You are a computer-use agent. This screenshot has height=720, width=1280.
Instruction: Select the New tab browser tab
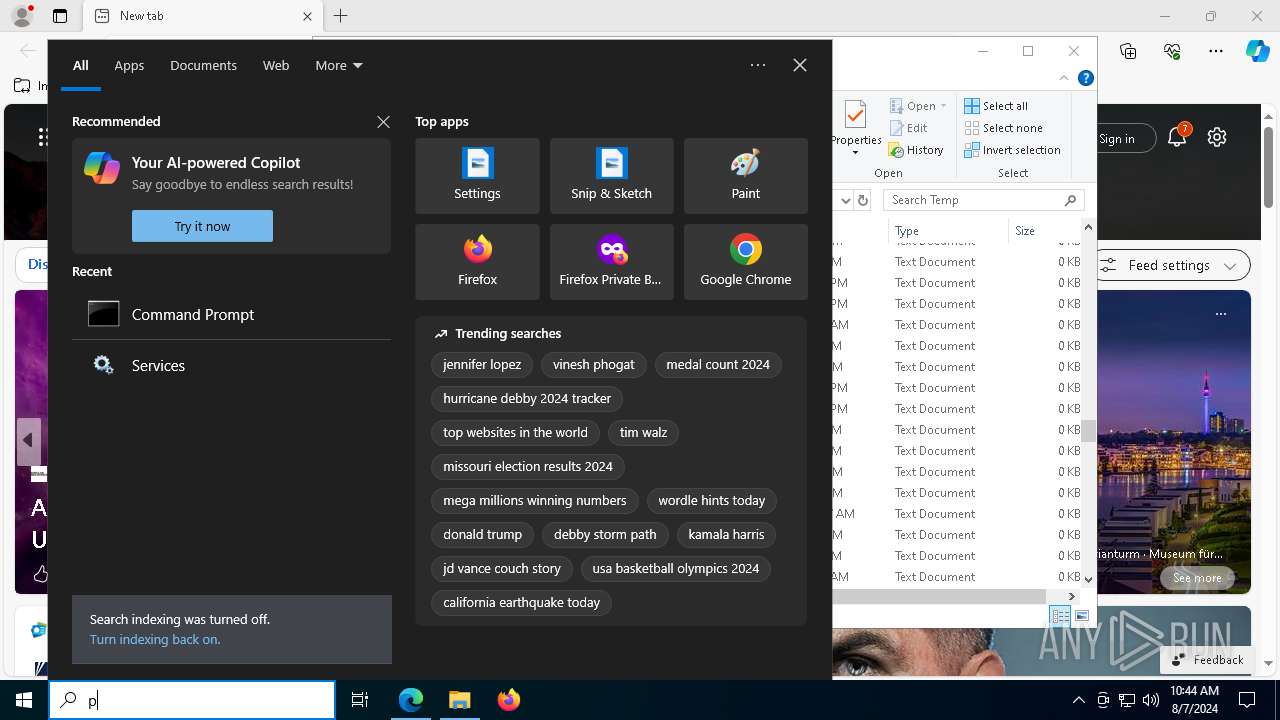(x=203, y=16)
